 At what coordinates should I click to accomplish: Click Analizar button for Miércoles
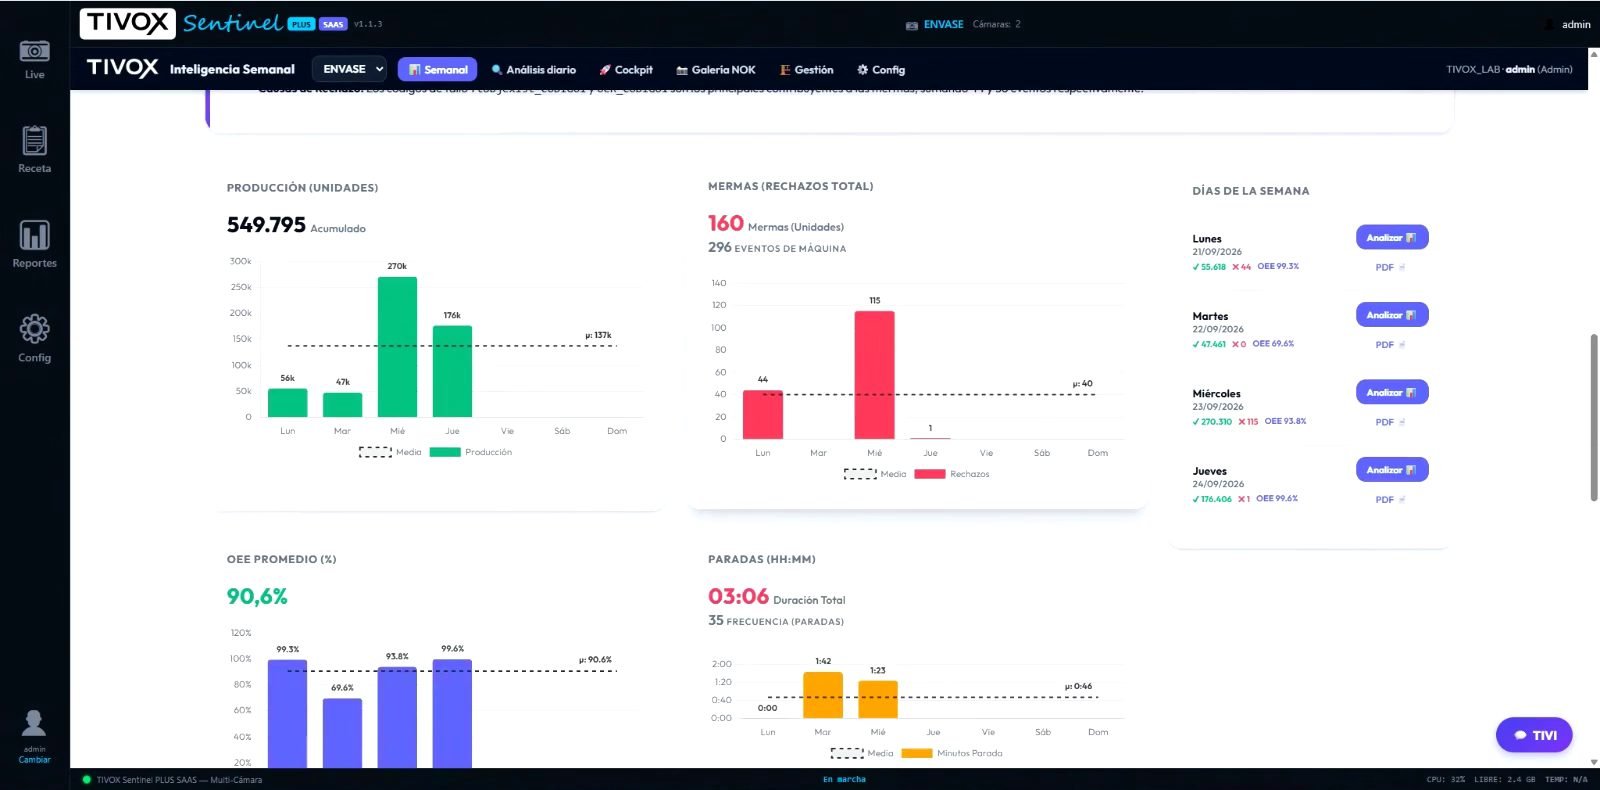(x=1392, y=392)
